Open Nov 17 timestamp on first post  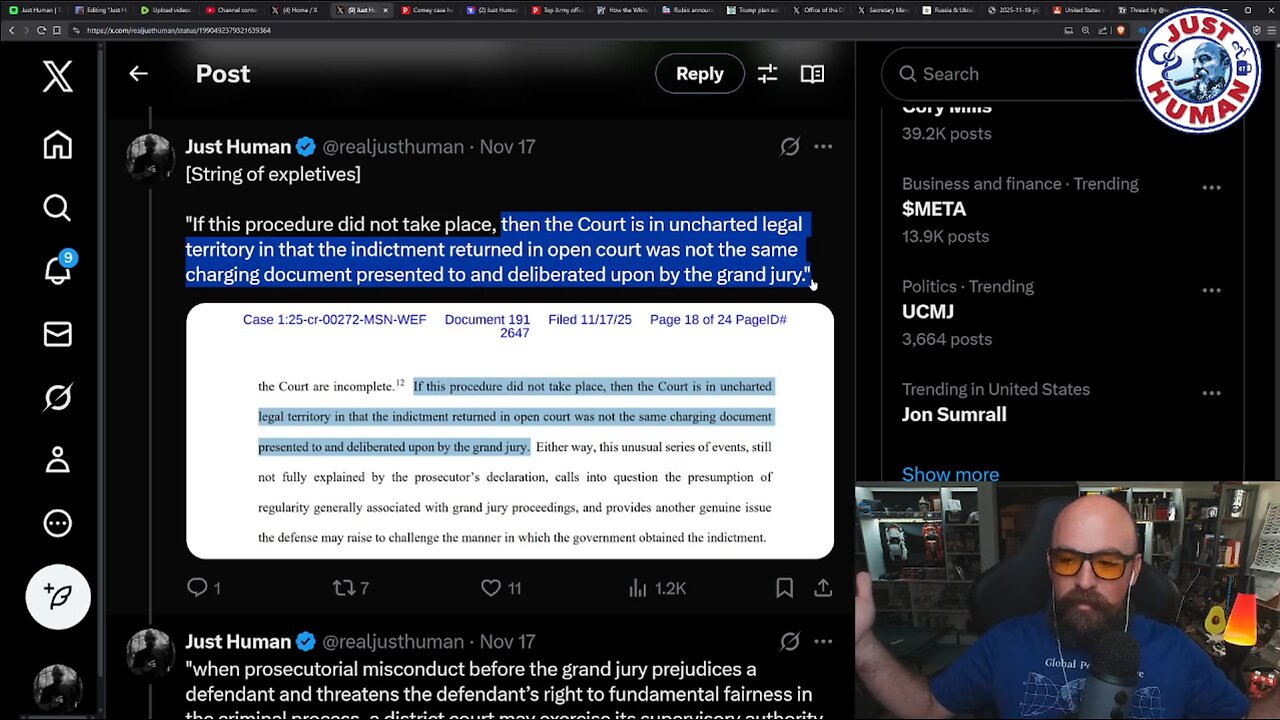coord(507,147)
